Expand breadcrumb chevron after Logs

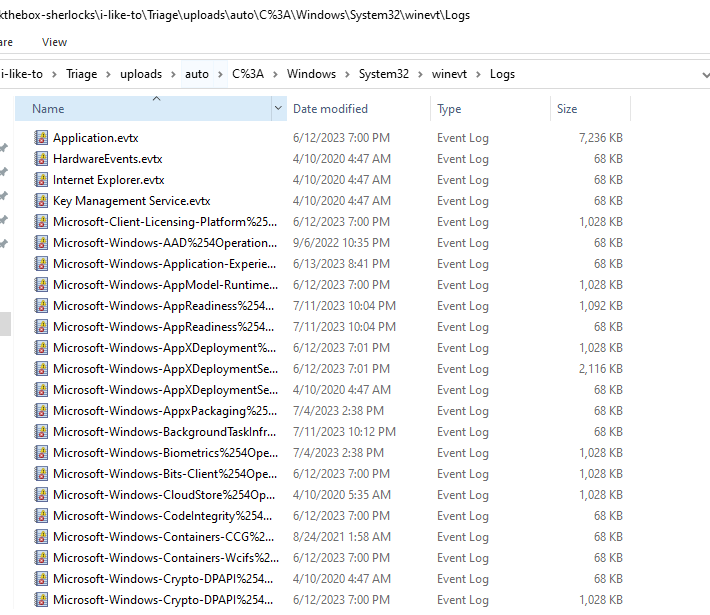tap(526, 74)
